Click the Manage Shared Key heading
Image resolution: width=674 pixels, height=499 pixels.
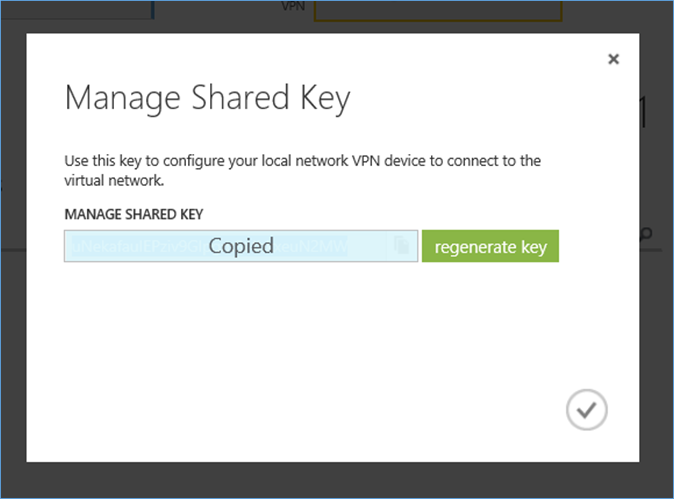click(x=208, y=99)
